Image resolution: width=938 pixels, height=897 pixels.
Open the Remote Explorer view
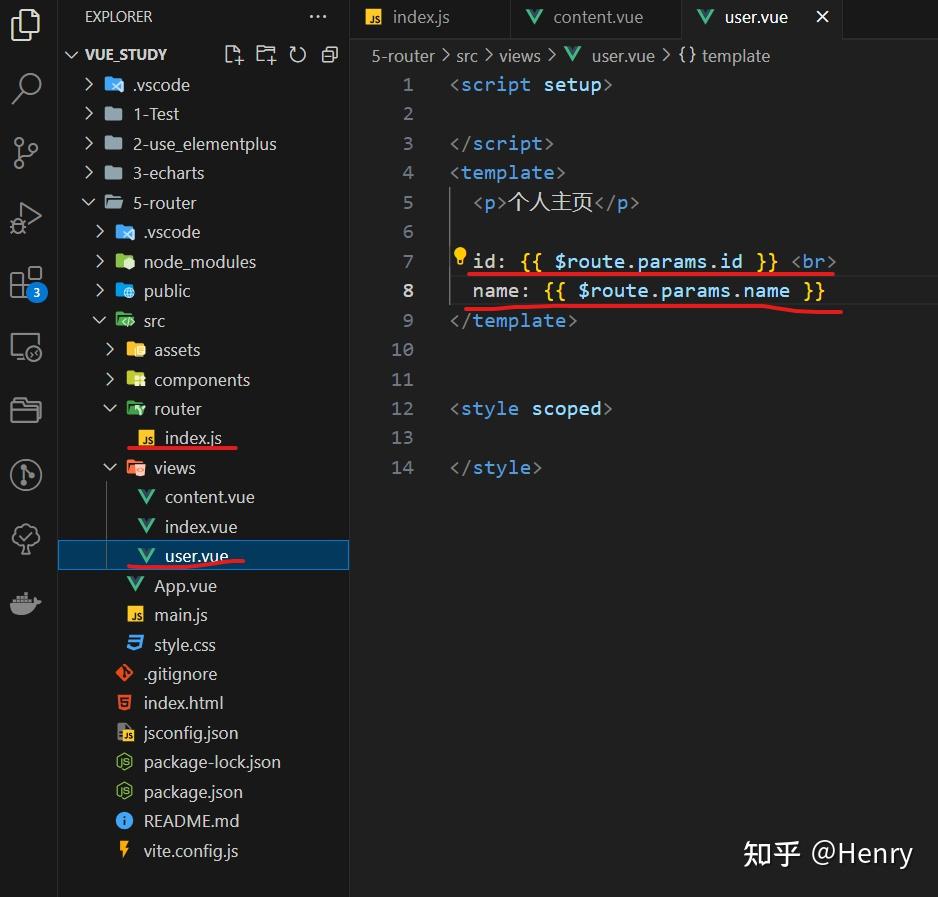(26, 346)
